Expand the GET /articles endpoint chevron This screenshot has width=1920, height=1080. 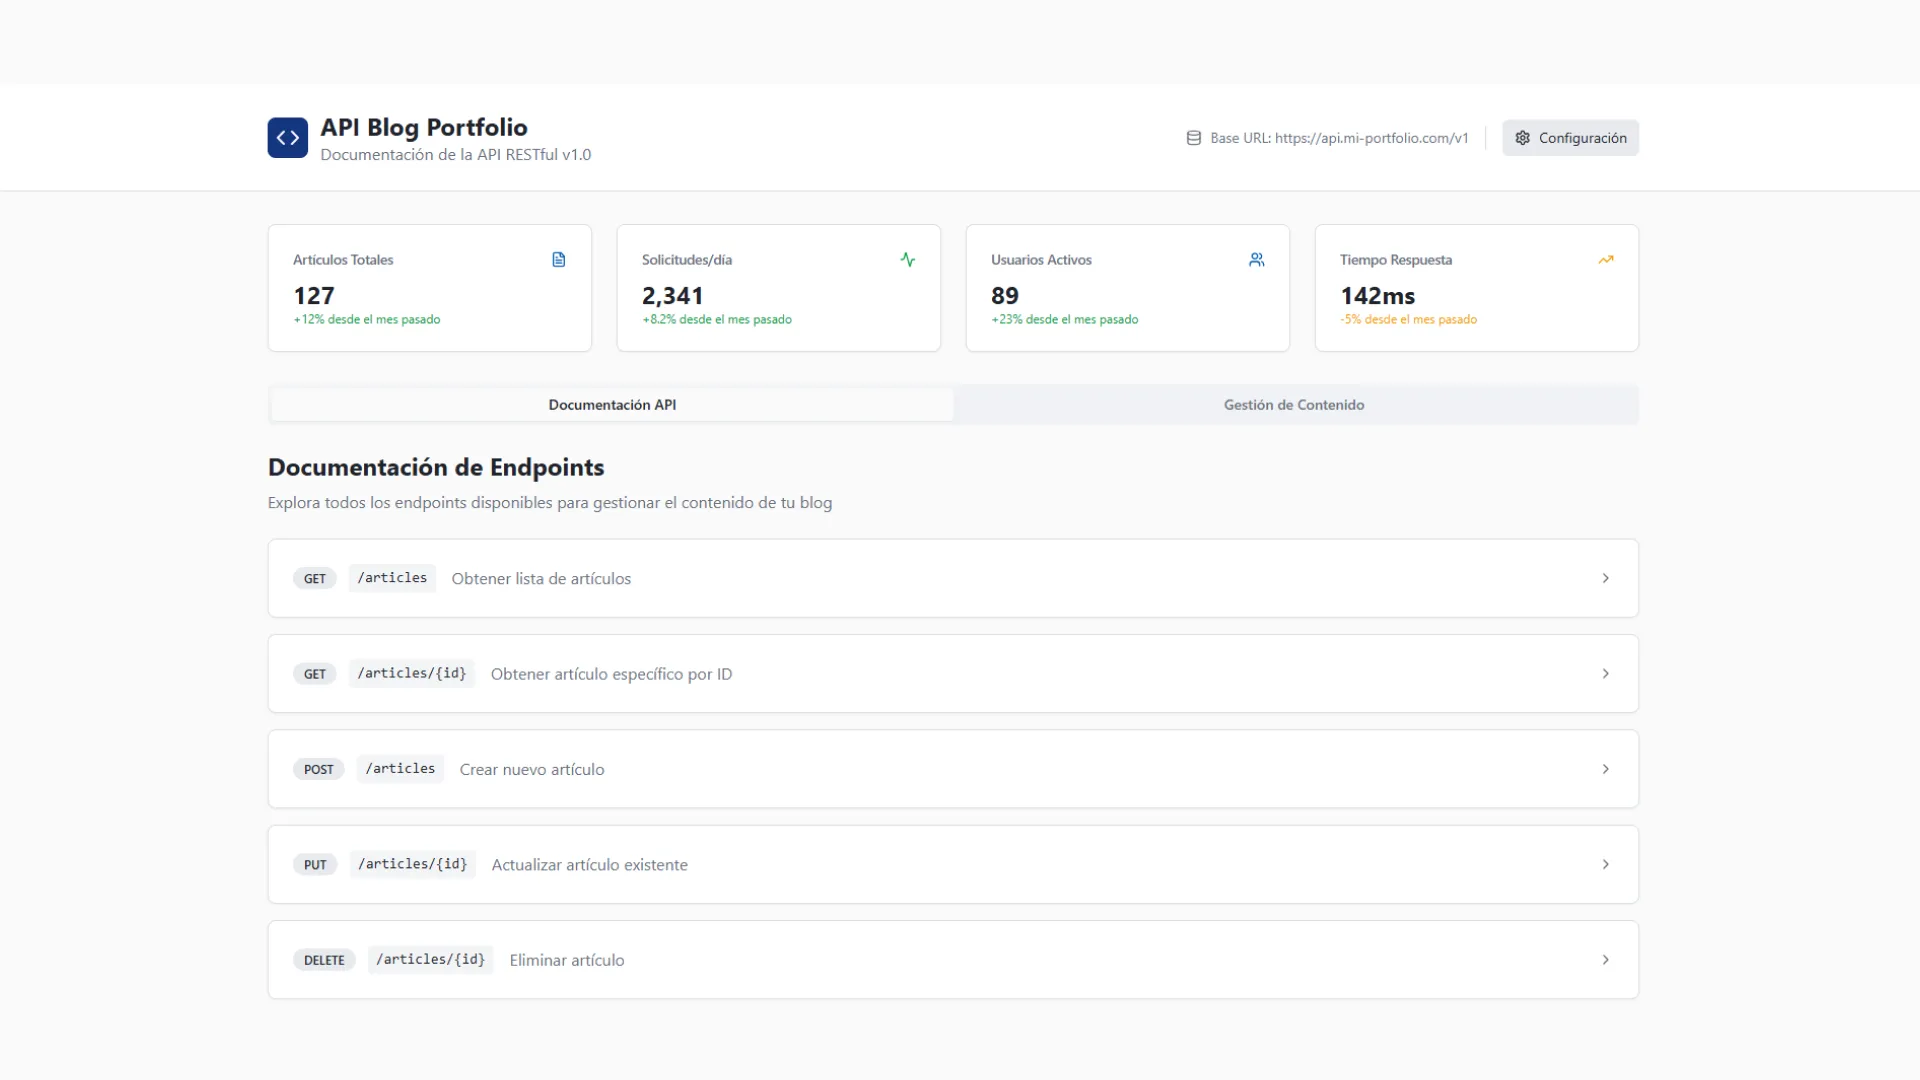click(1605, 578)
